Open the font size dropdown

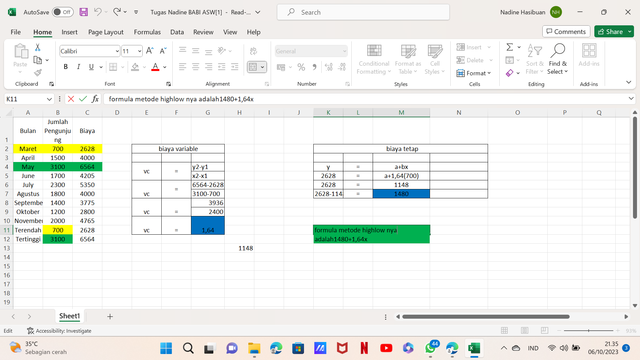pyautogui.click(x=140, y=51)
